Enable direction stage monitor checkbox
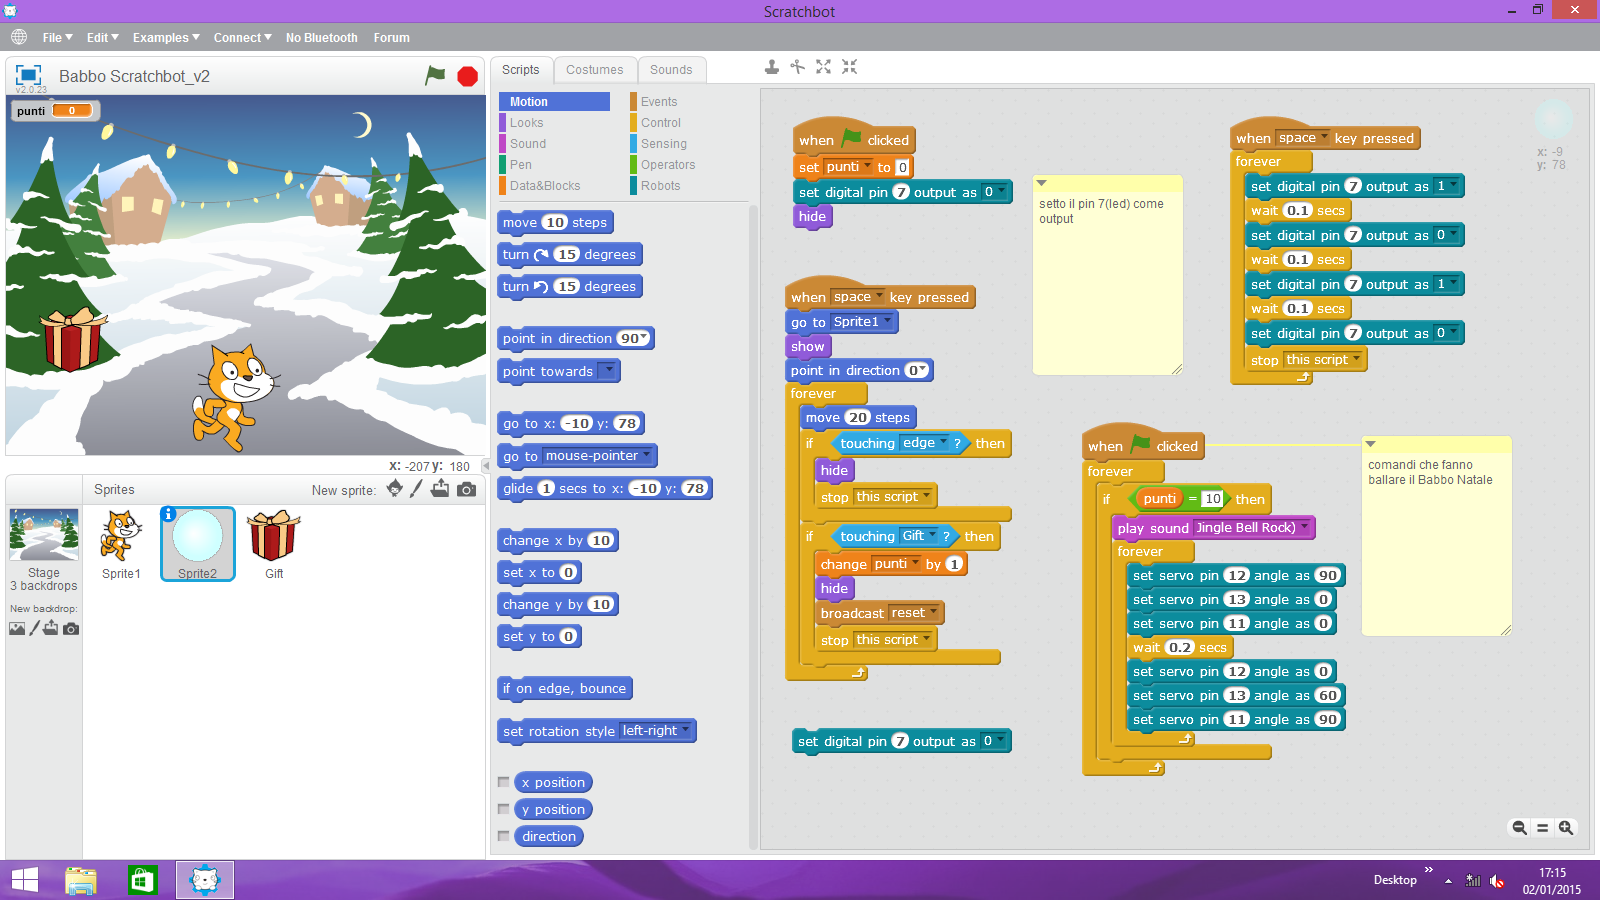Screen dimensions: 1600x900 click(x=504, y=836)
